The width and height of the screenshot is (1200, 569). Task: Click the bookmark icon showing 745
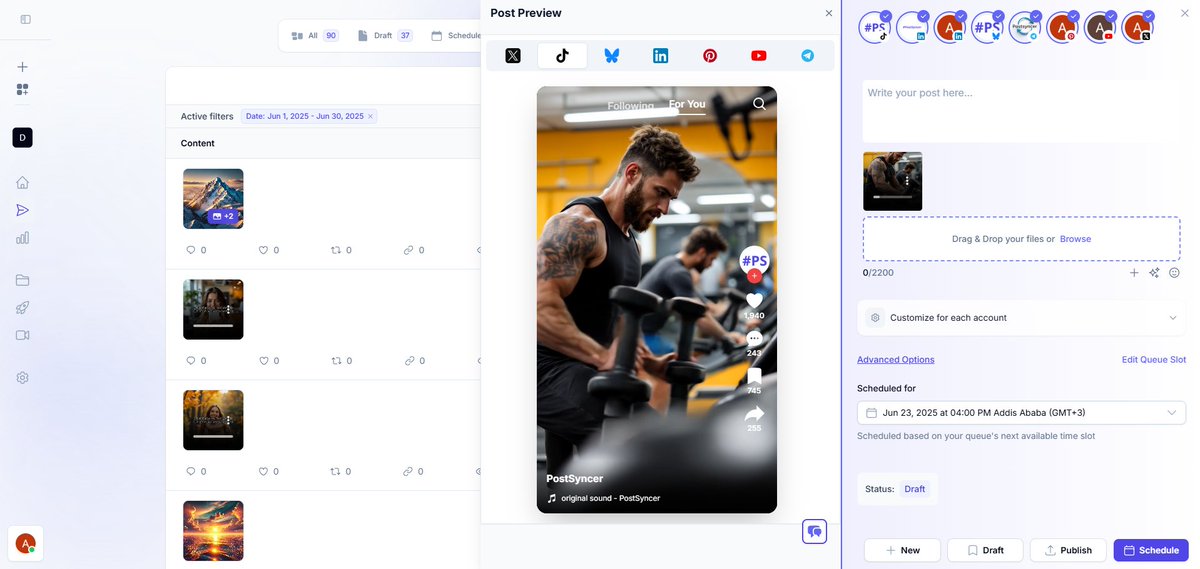click(754, 376)
